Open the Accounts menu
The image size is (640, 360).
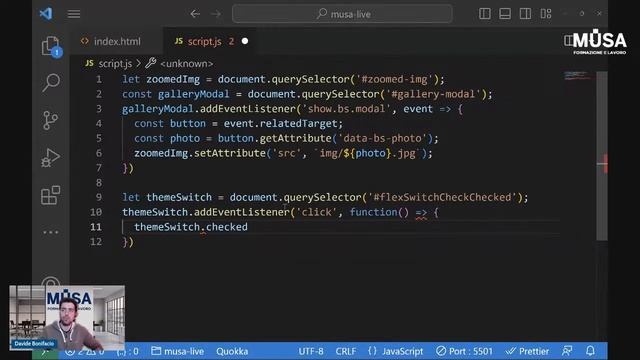pyautogui.click(x=51, y=282)
